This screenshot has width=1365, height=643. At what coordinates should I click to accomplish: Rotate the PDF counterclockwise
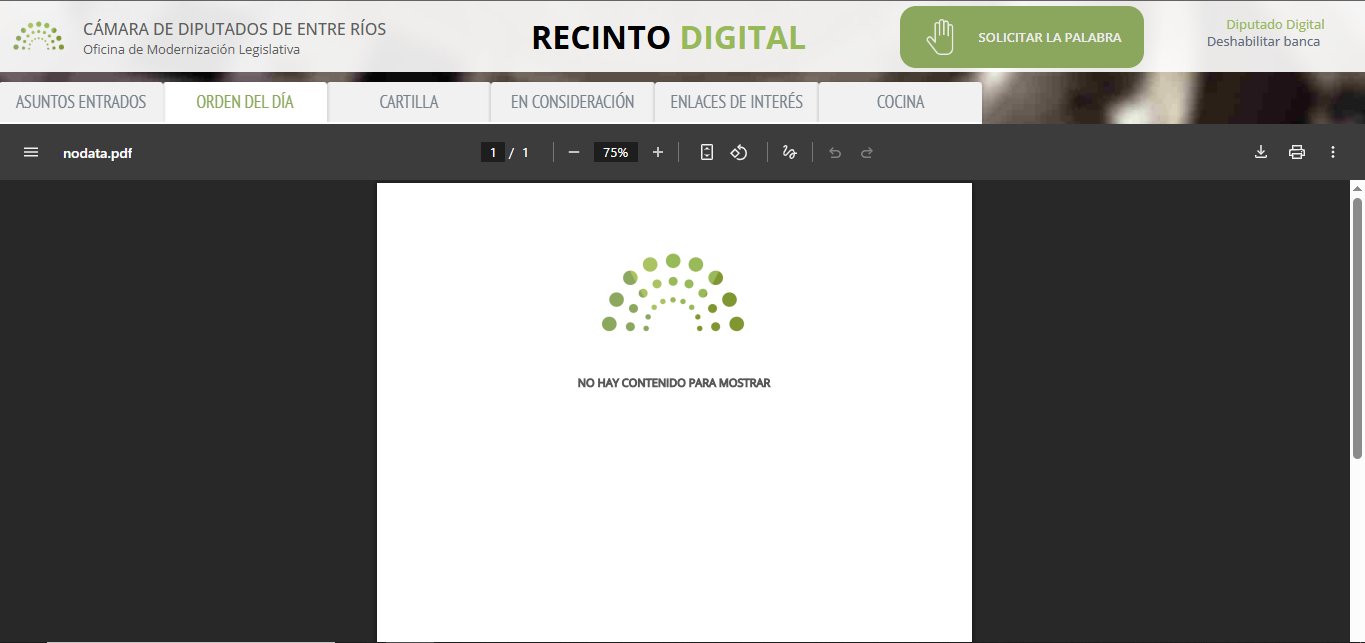click(739, 152)
